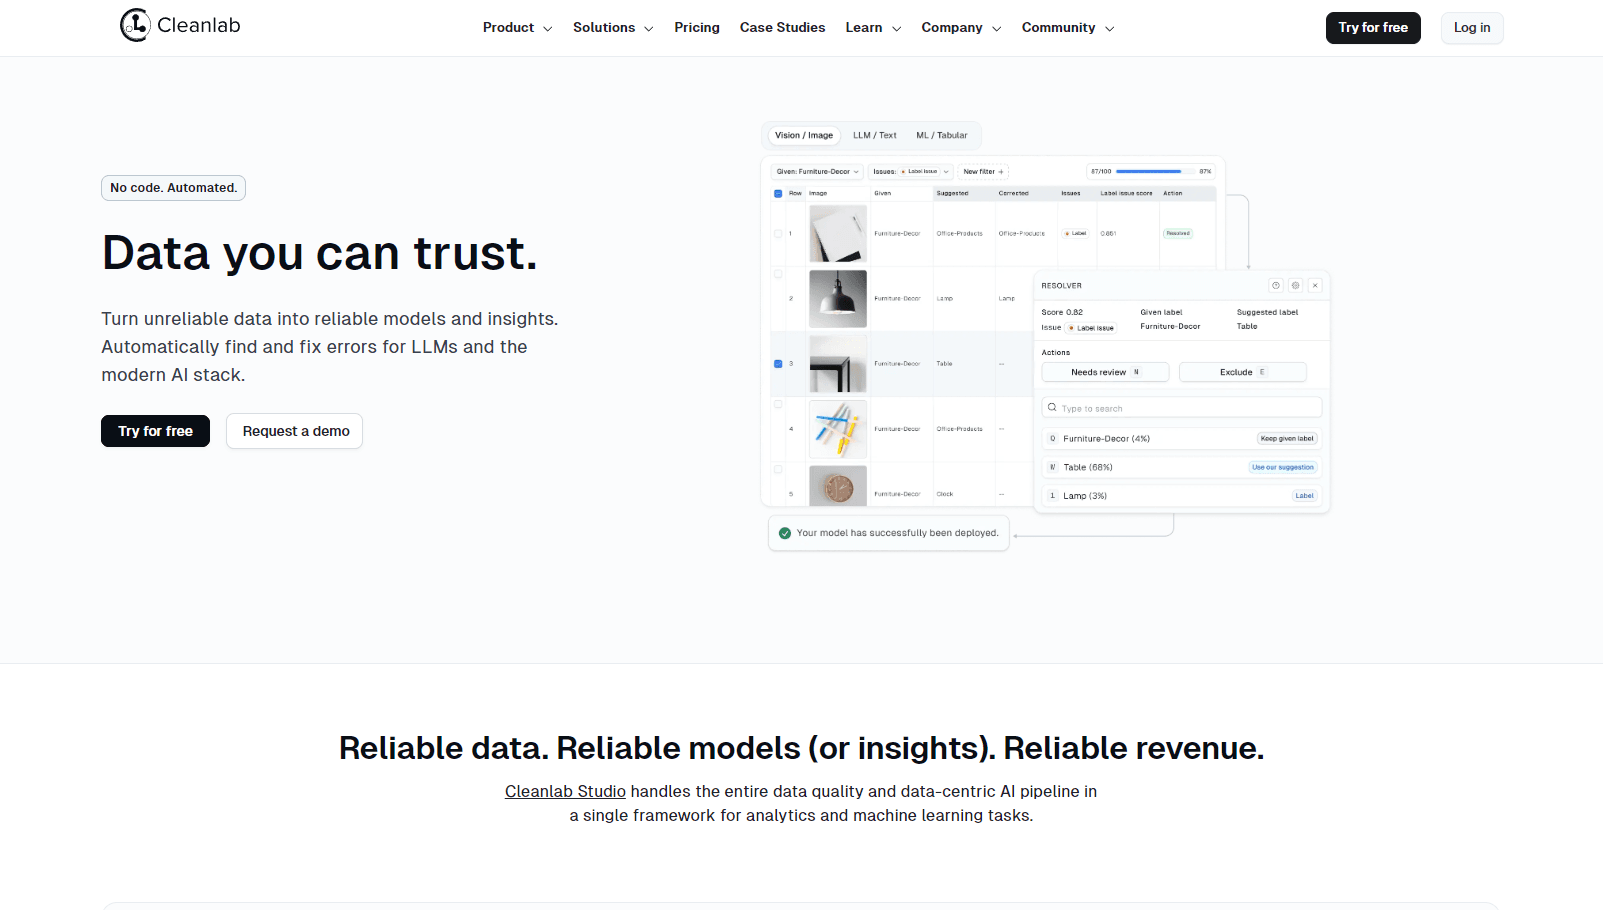This screenshot has height=910, width=1603.
Task: Expand the Community menu
Action: (1068, 28)
